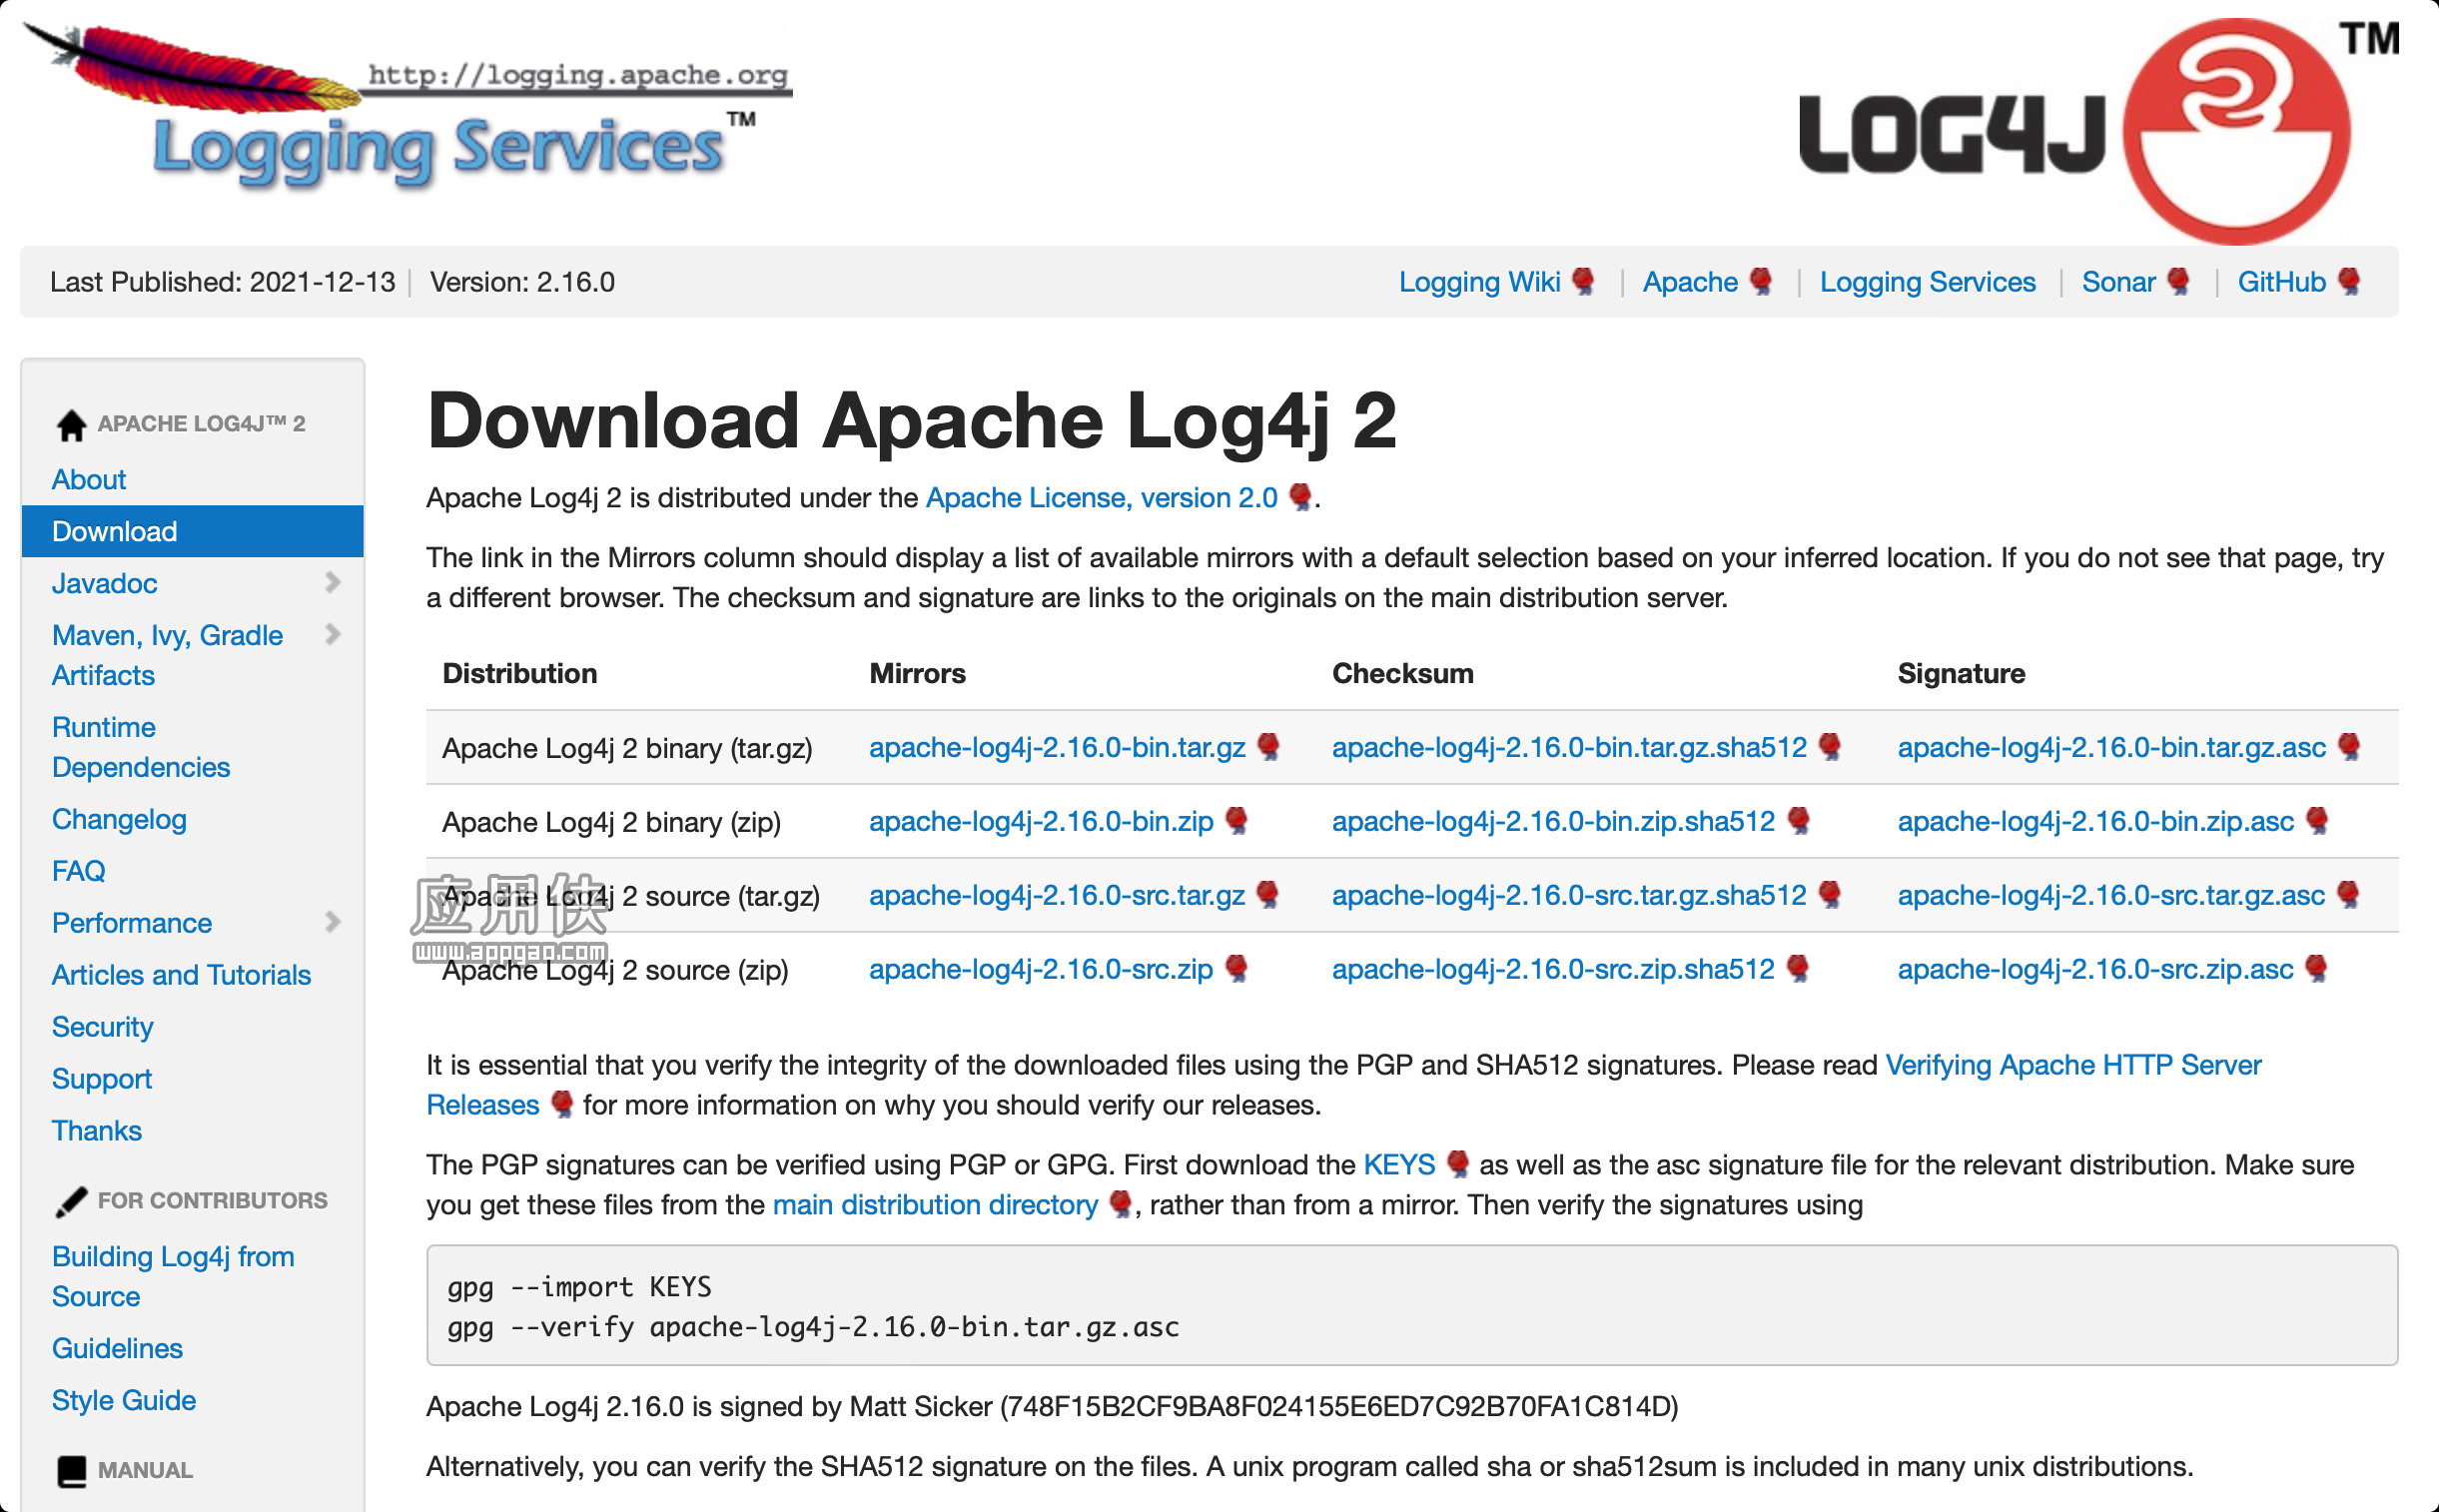This screenshot has height=1512, width=2439.
Task: Click external link icon after Sonar
Action: [2178, 282]
